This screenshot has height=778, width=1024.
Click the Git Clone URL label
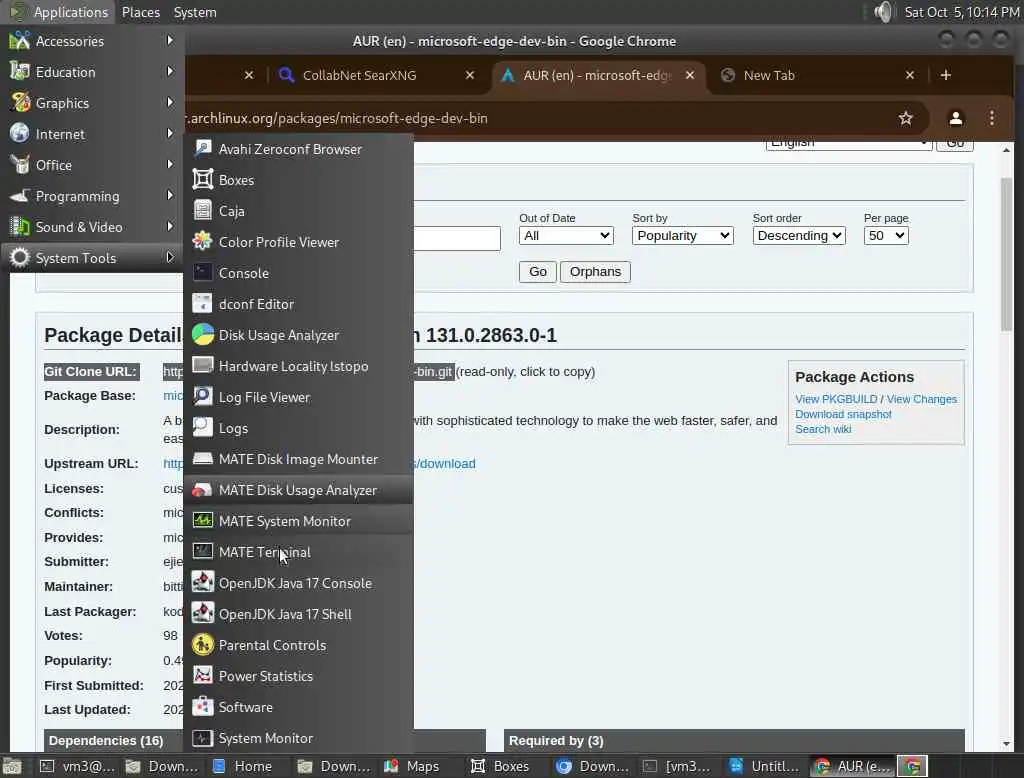pos(91,372)
